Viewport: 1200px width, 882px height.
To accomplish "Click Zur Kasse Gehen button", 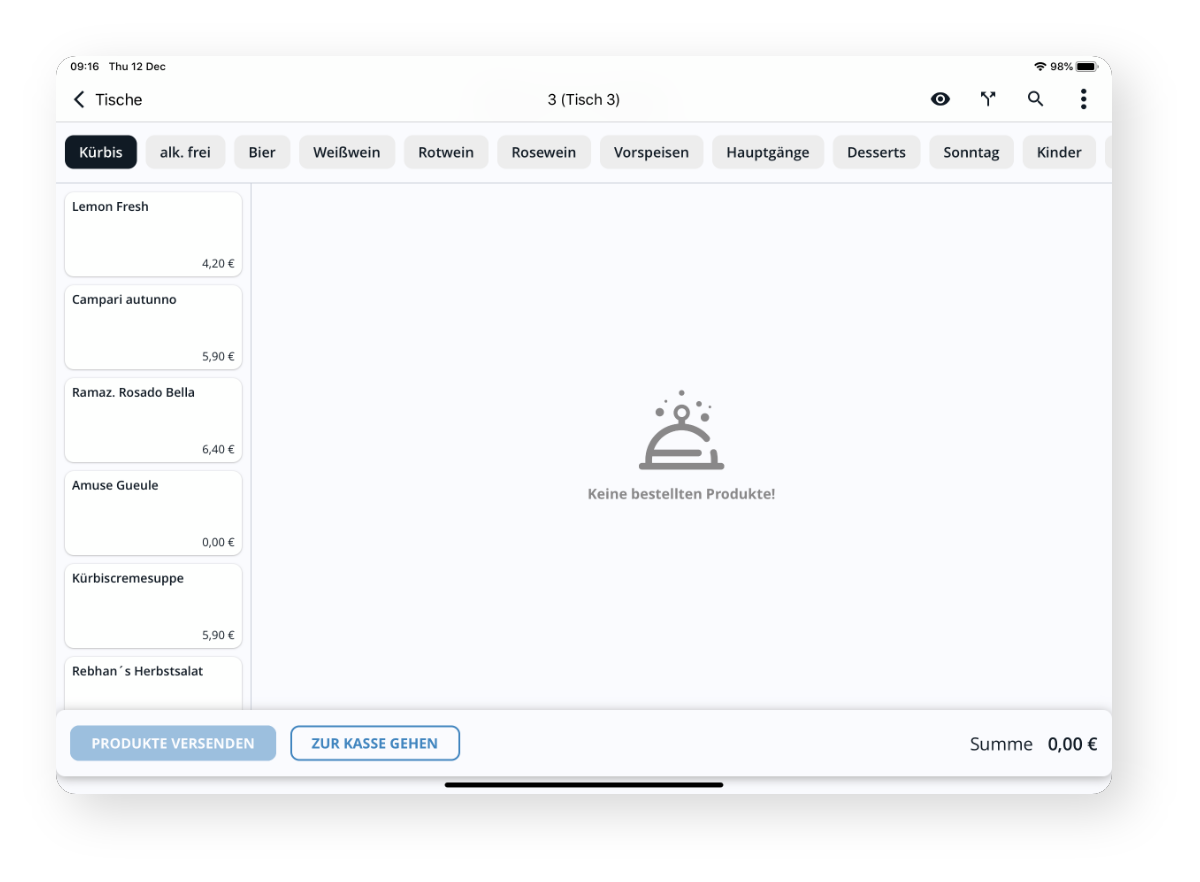I will tap(374, 743).
